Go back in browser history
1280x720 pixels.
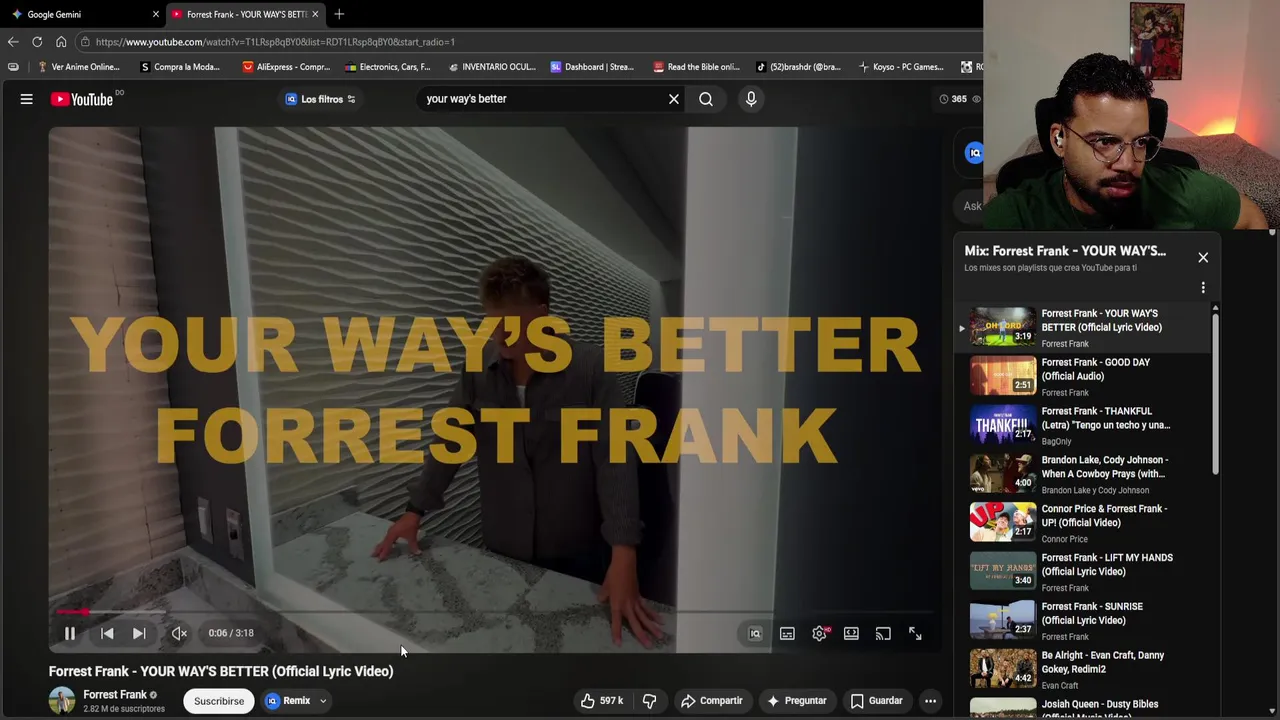pos(13,42)
